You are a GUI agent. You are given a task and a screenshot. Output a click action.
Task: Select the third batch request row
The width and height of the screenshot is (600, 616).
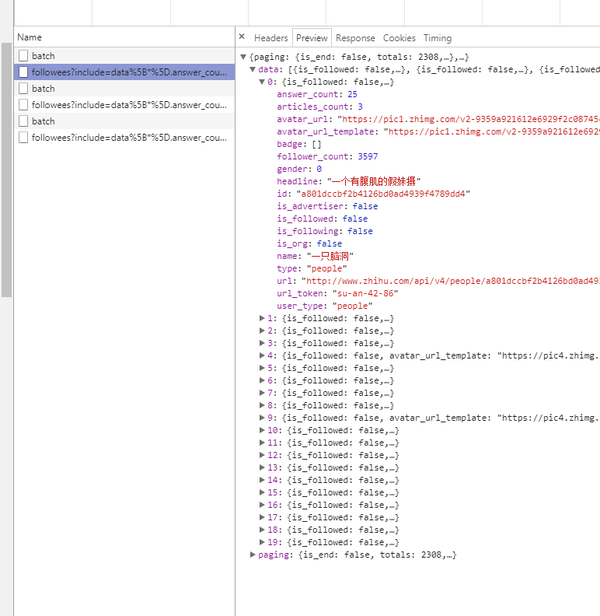(124, 121)
